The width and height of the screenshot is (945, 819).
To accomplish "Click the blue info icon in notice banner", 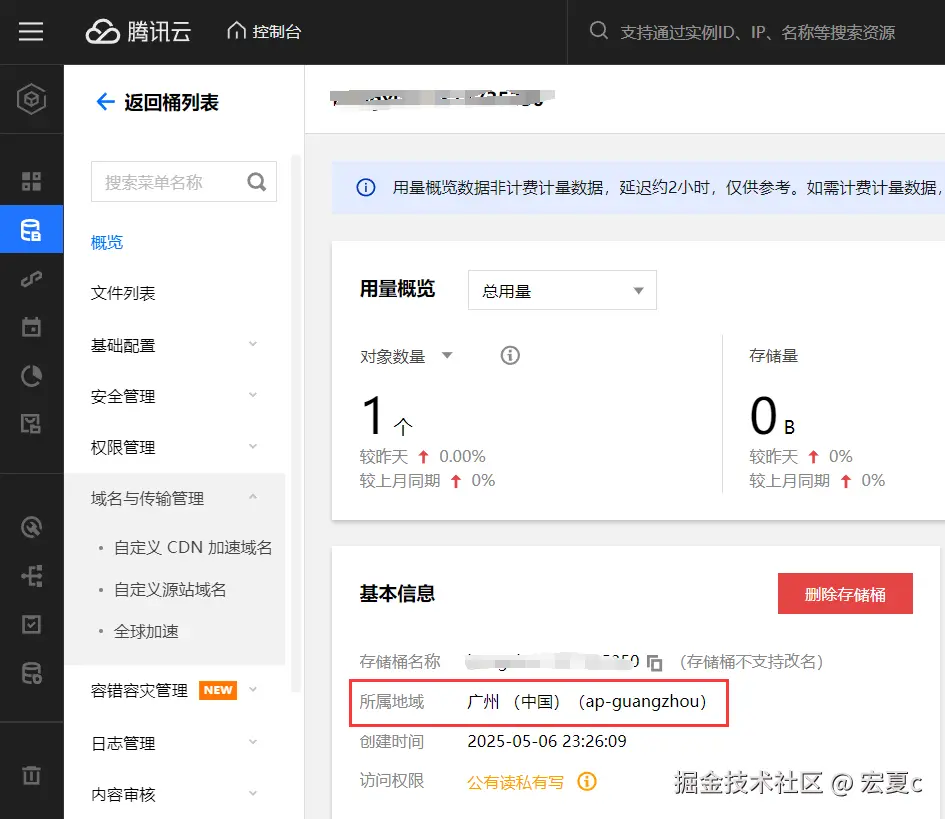I will click(x=366, y=187).
